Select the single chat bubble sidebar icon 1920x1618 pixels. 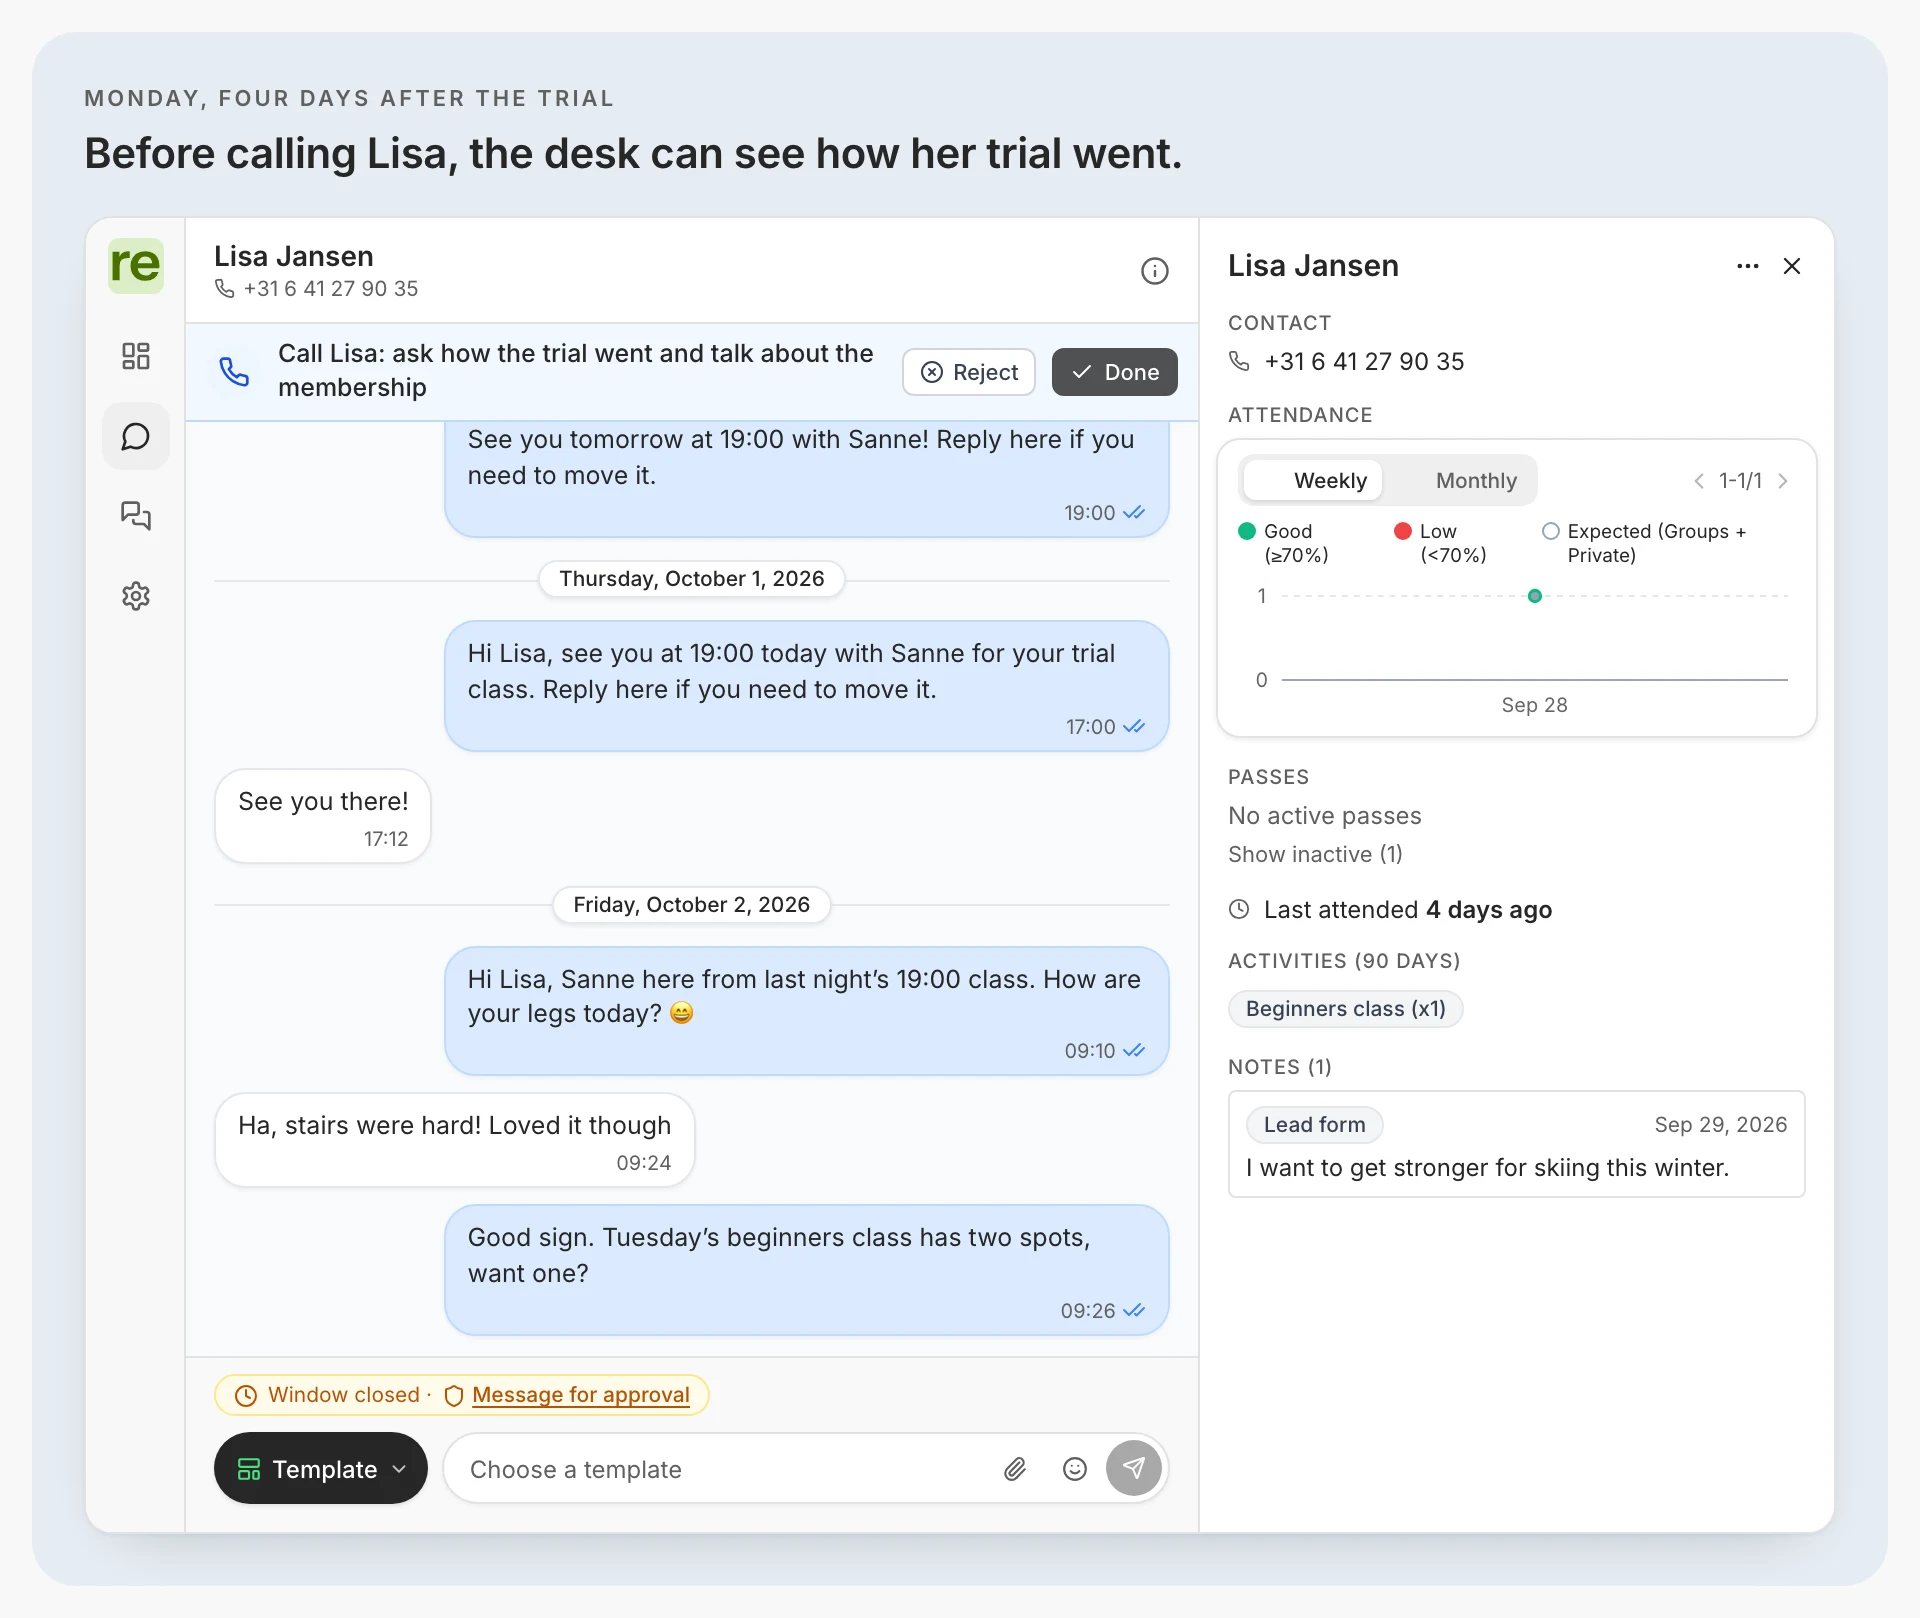135,436
